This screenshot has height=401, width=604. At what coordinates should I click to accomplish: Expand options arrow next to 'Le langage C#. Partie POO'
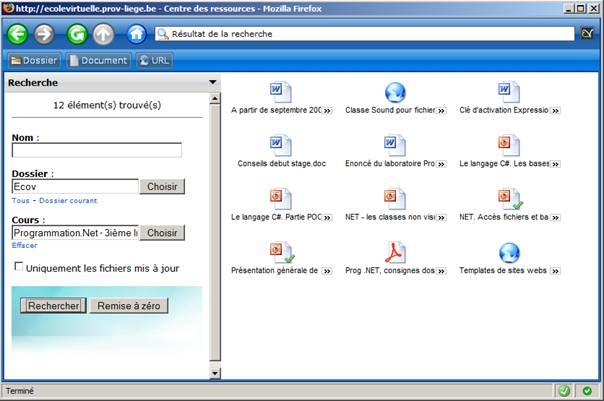point(327,217)
